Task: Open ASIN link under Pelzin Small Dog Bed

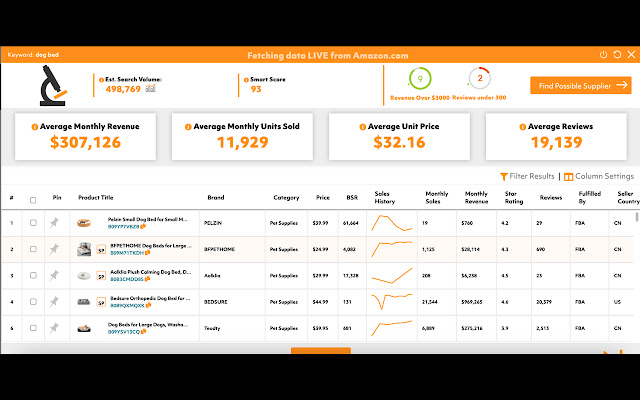Action: 124,227
